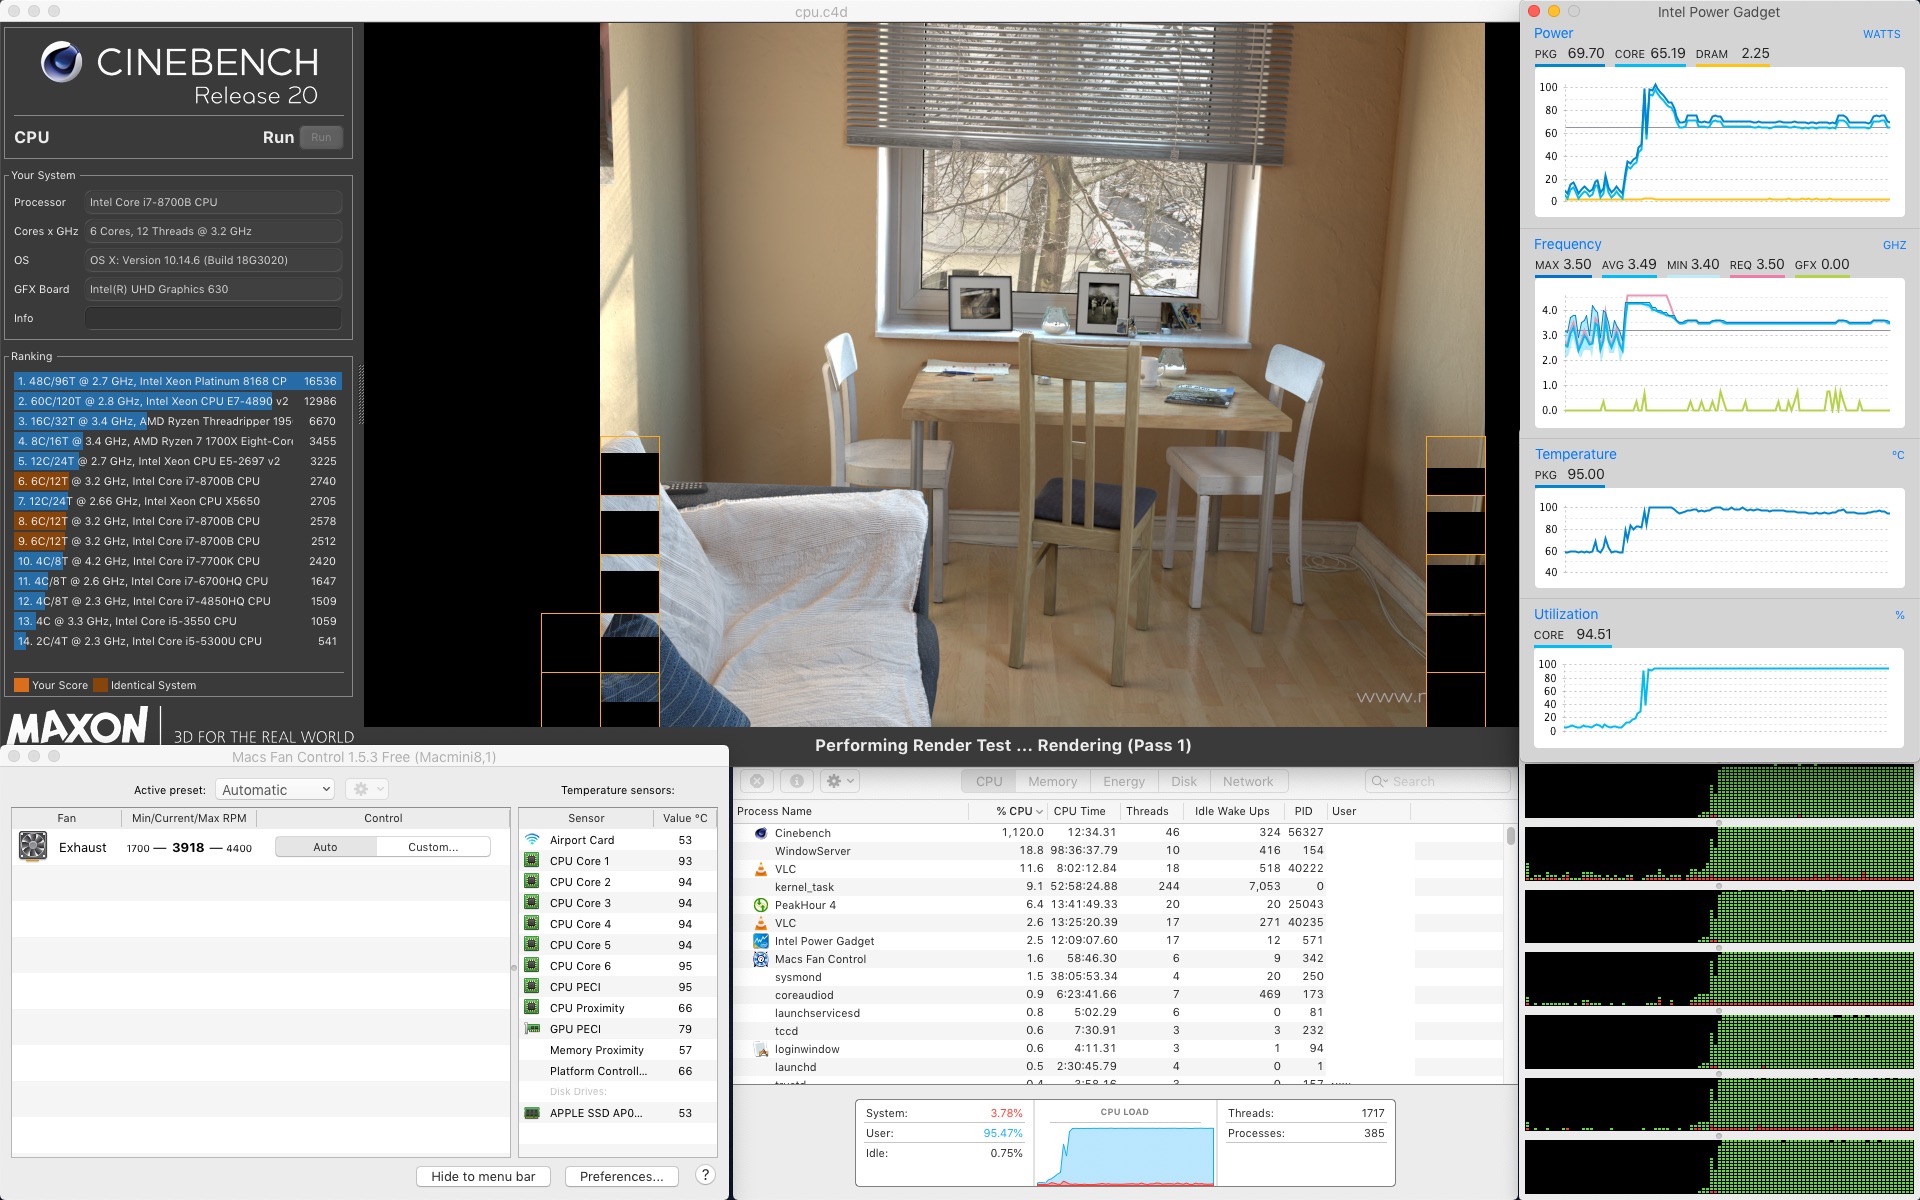The width and height of the screenshot is (1920, 1200).
Task: Switch to the Memory tab
Action: (x=1052, y=782)
